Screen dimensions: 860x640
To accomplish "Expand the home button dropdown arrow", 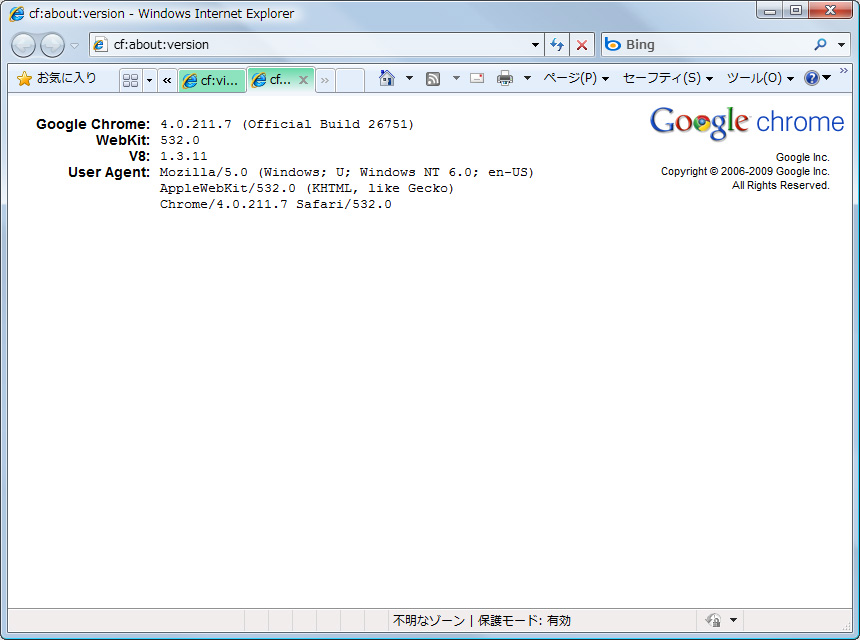I will click(410, 77).
